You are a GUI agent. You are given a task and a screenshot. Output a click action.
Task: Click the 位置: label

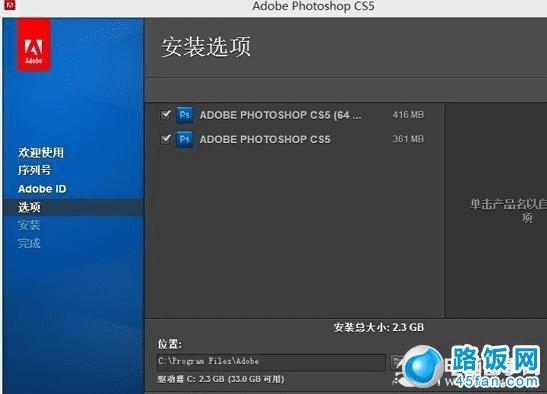click(x=170, y=344)
